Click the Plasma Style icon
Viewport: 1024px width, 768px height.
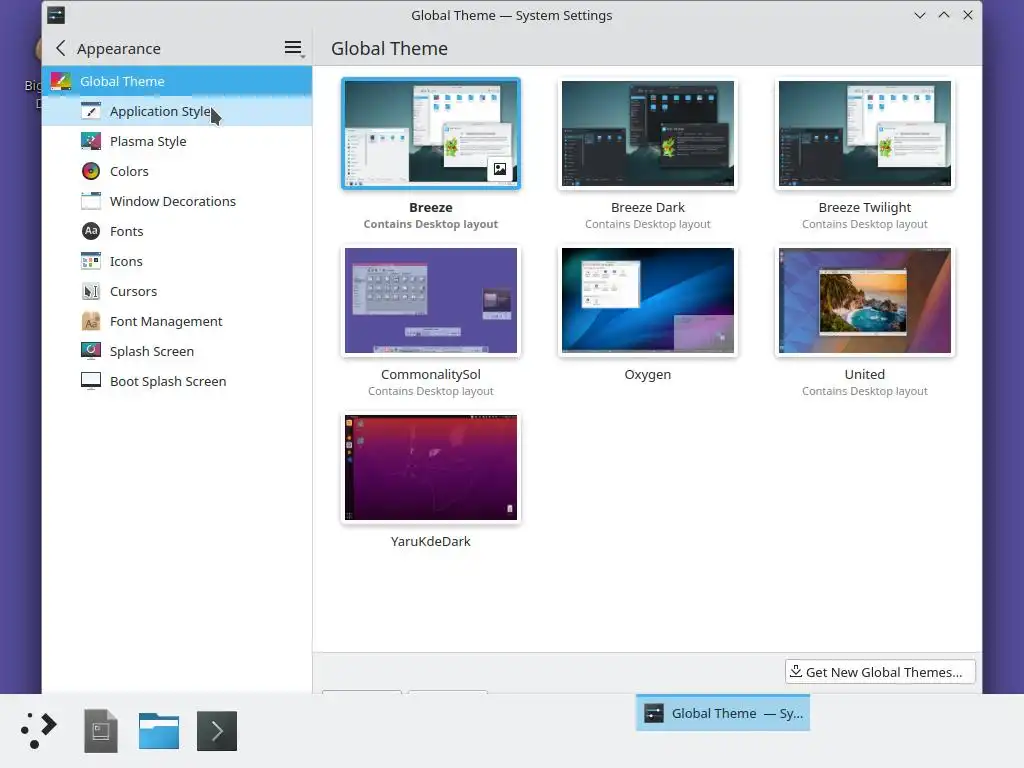coord(91,141)
